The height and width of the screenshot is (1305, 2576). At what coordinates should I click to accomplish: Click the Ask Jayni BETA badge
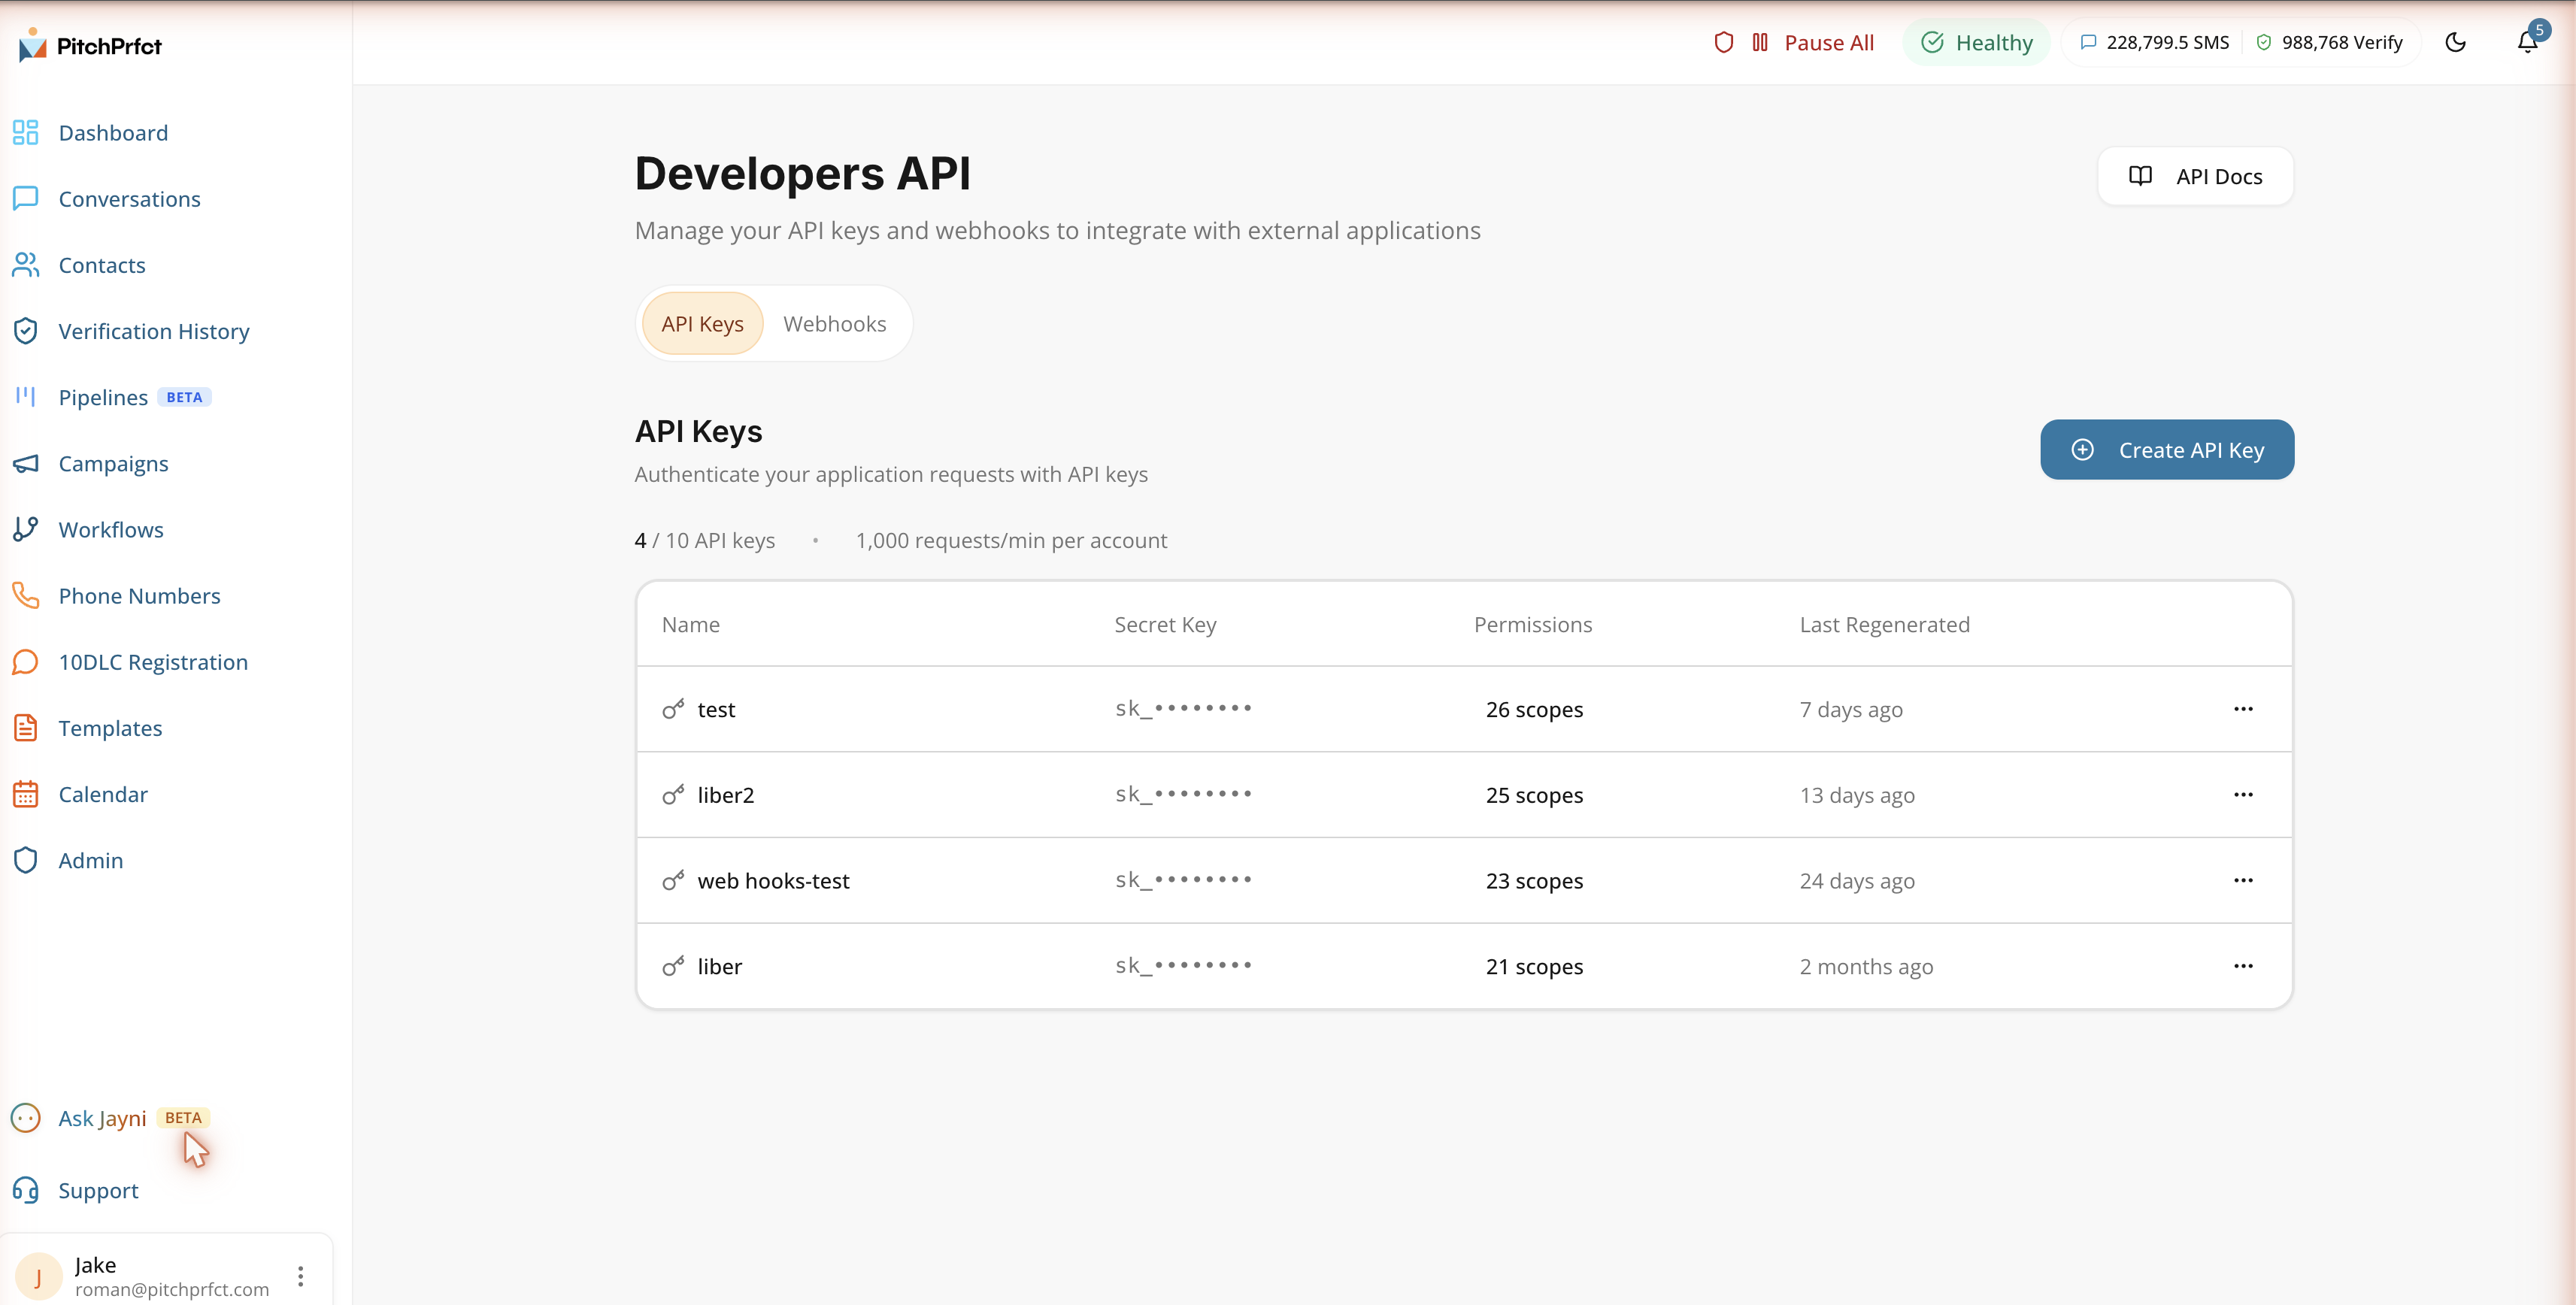click(183, 1117)
